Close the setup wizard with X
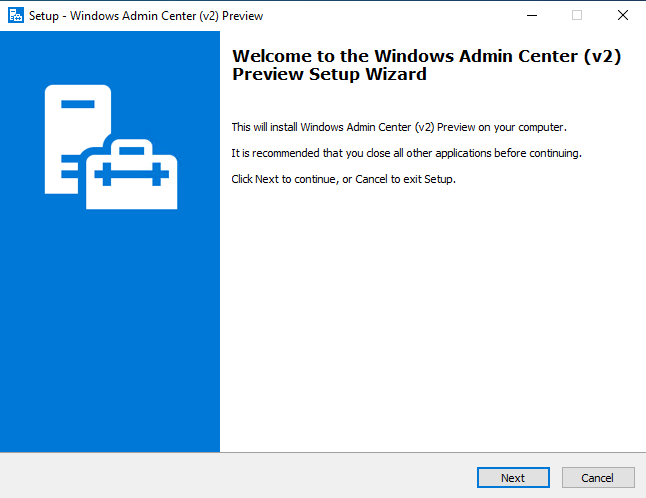The image size is (646, 498). point(623,16)
